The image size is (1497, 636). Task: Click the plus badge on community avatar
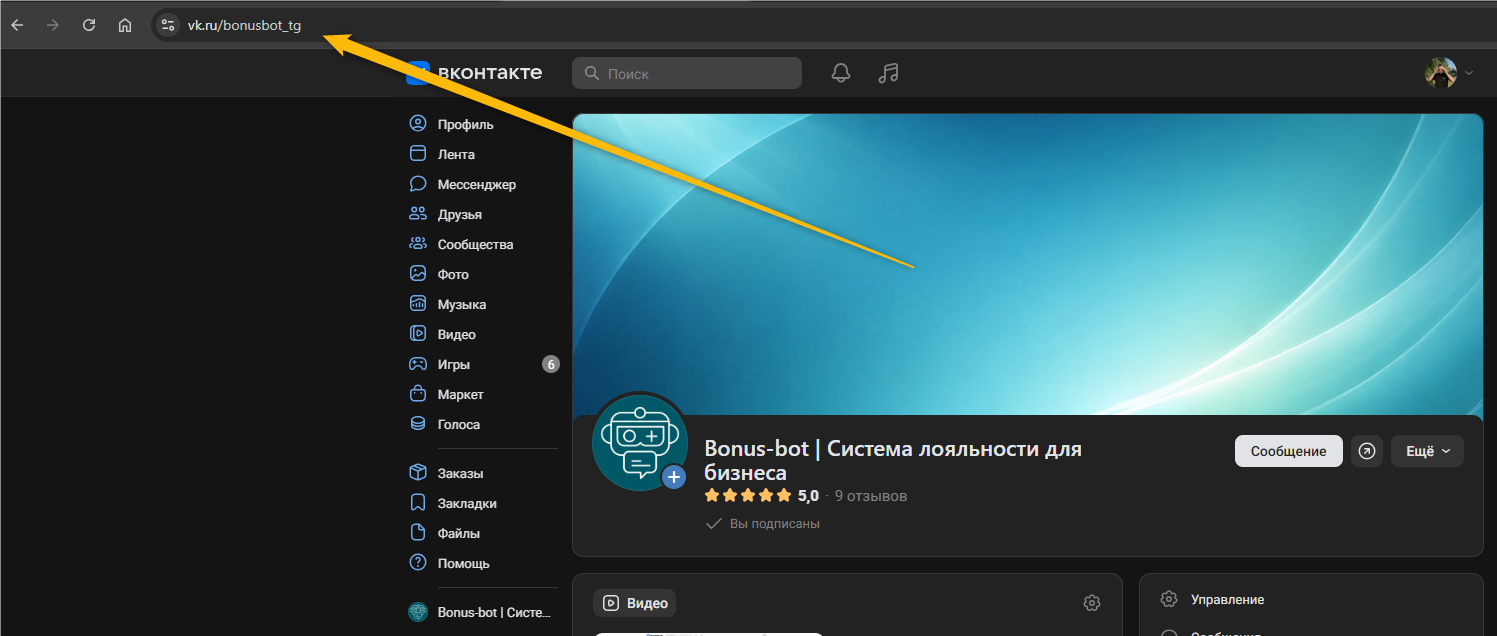tap(675, 477)
